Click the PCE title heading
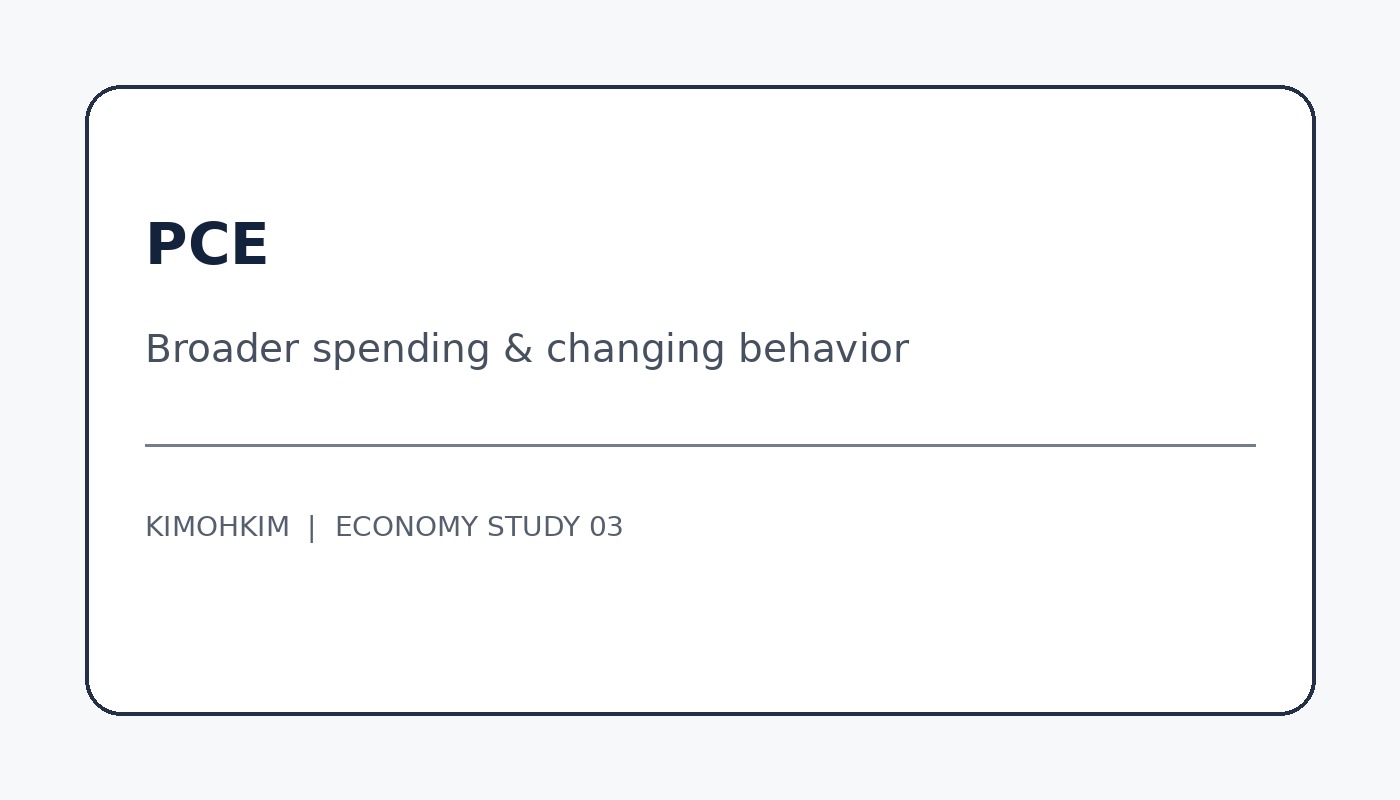Viewport: 1400px width, 800px height. click(207, 245)
